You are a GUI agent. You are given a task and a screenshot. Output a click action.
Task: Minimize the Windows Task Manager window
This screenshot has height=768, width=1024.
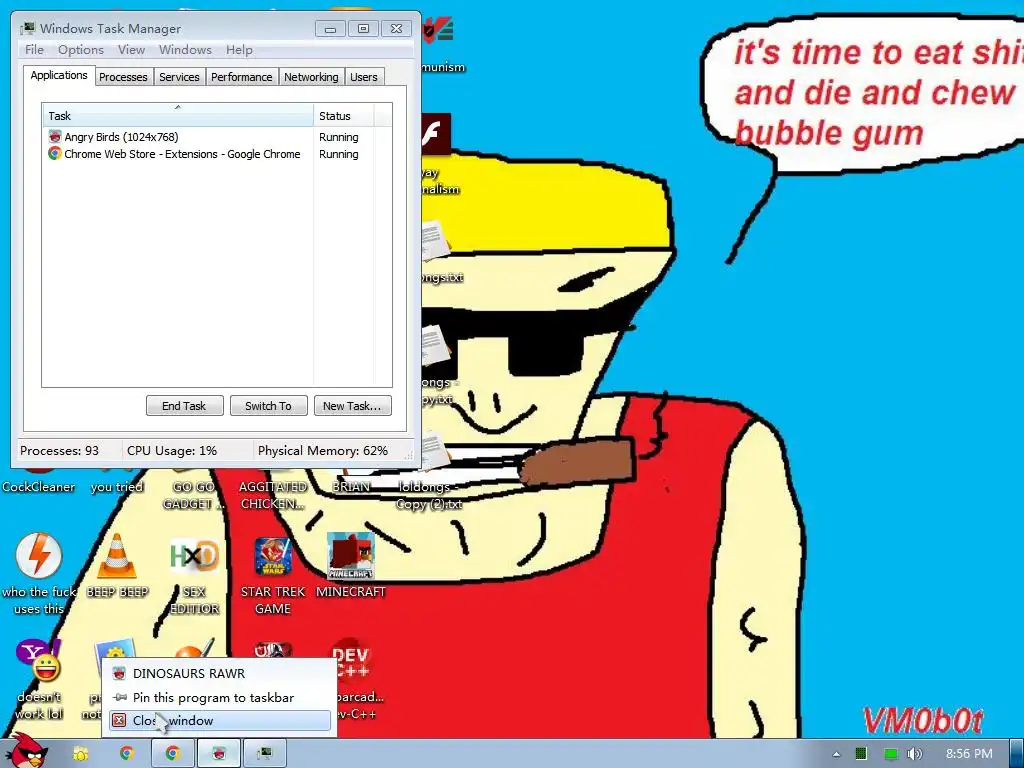click(330, 29)
